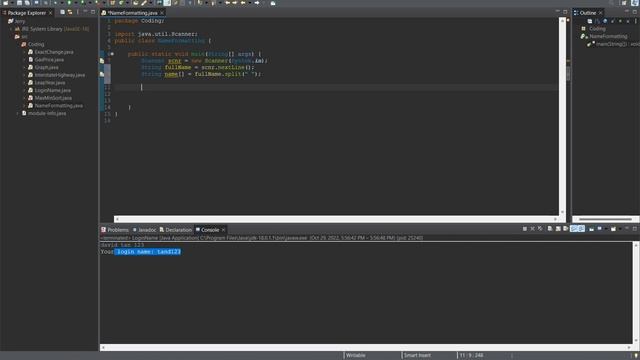Click the warning marker beside the Scanner line

pyautogui.click(x=102, y=61)
